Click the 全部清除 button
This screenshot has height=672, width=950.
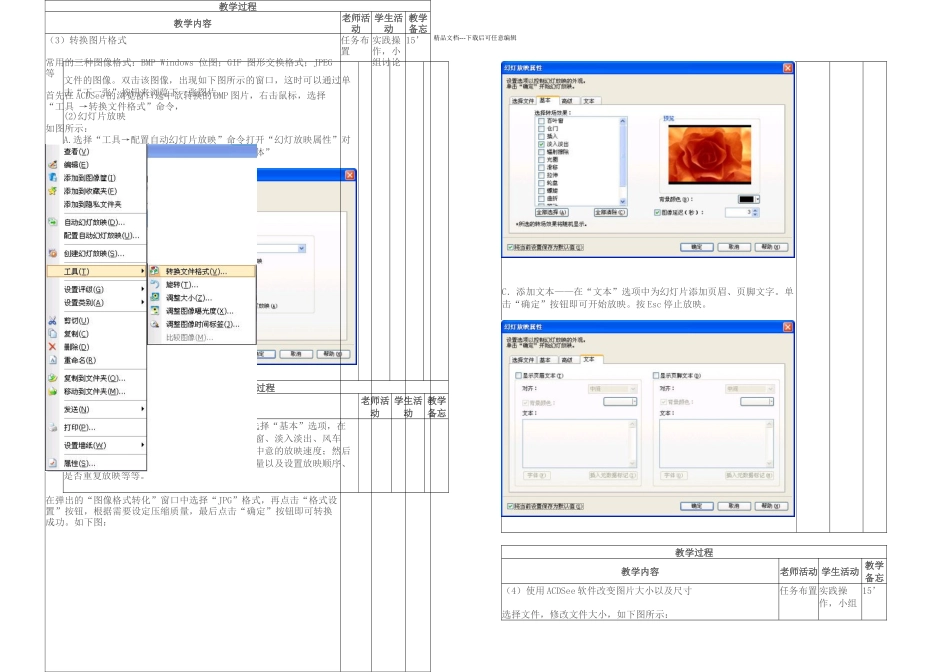[610, 213]
